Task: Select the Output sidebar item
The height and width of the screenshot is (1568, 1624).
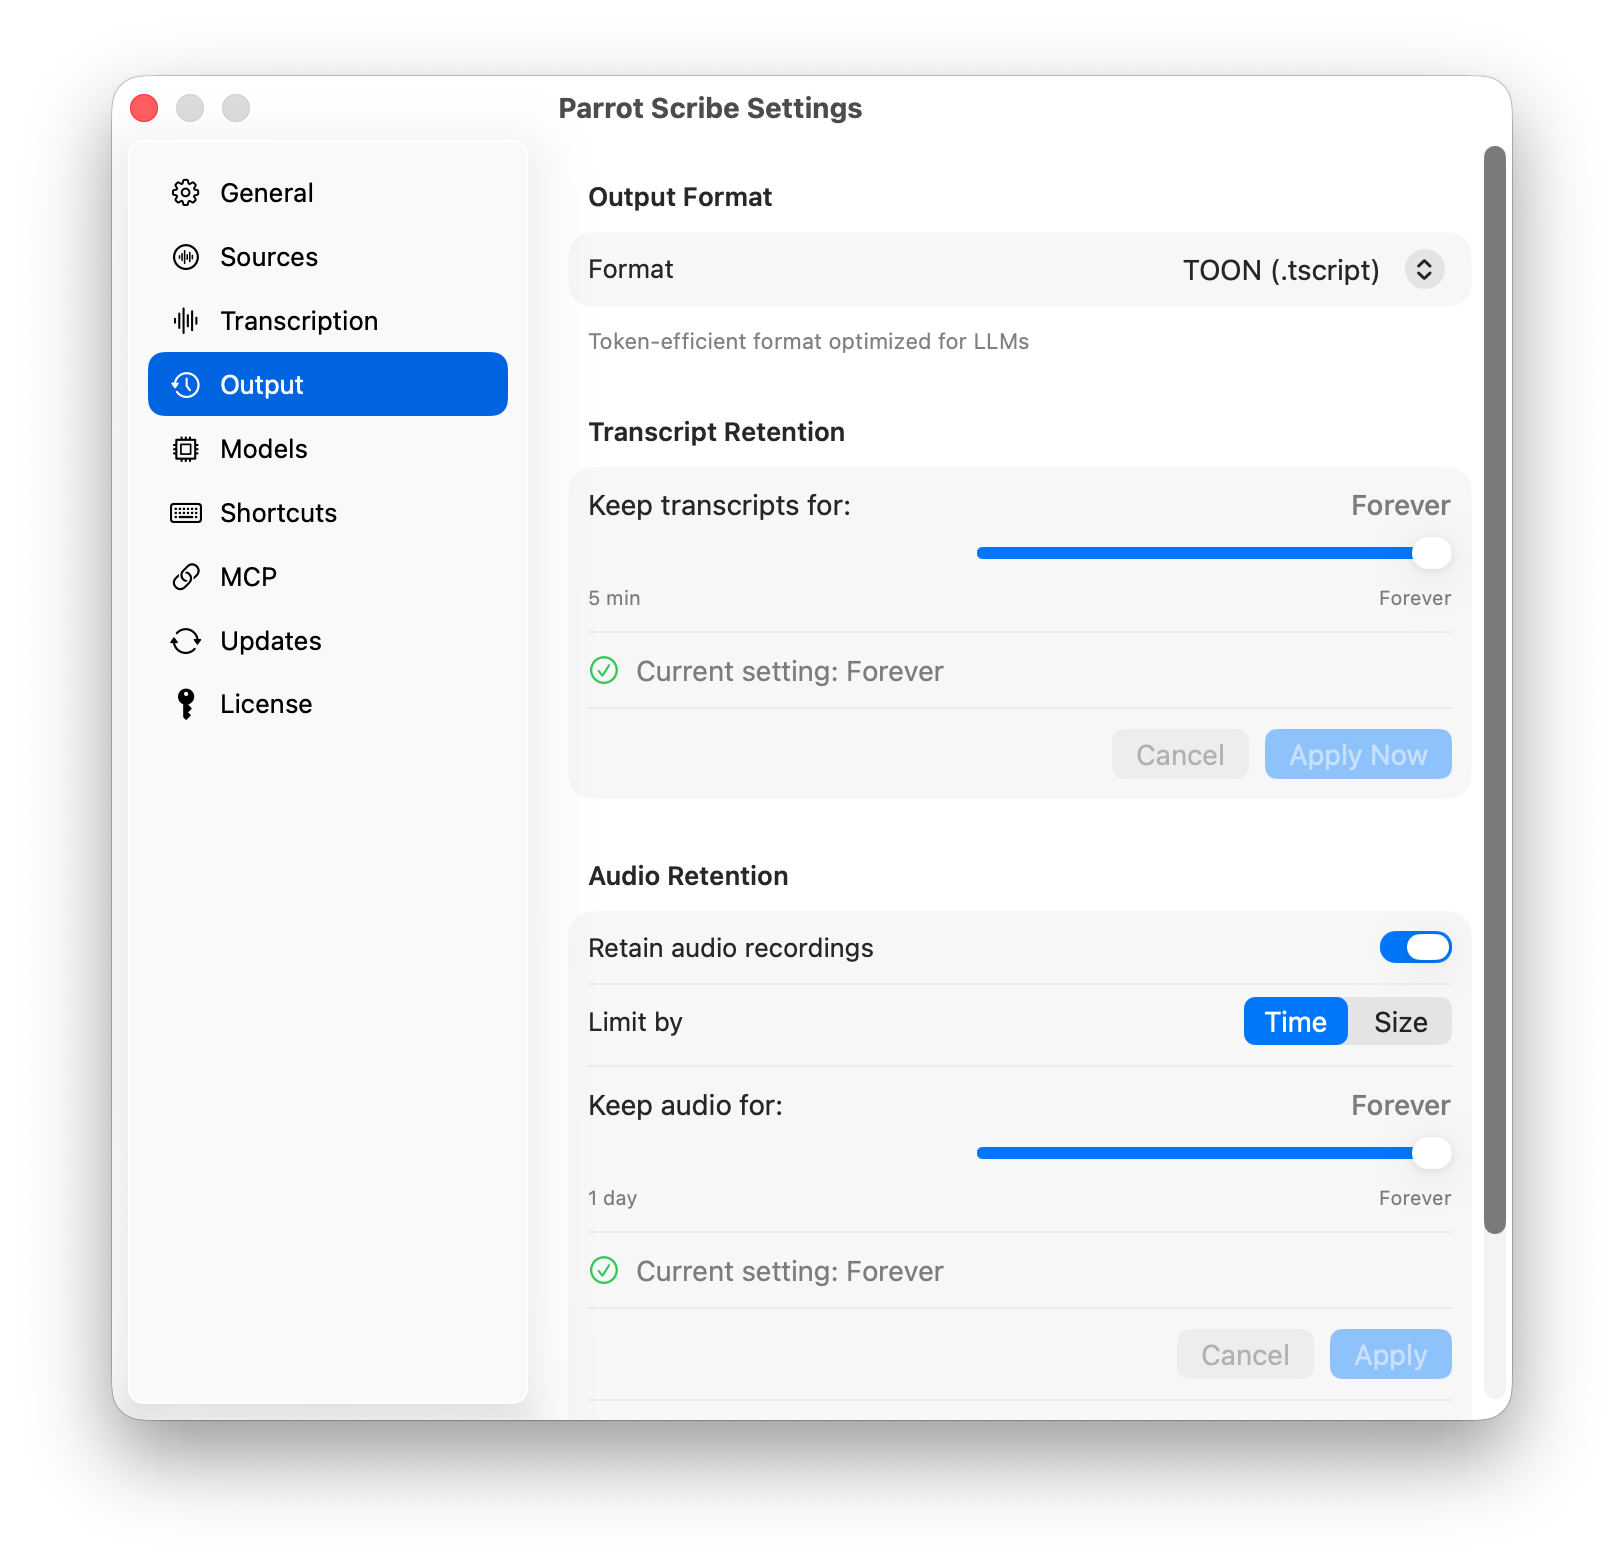Action: click(328, 384)
